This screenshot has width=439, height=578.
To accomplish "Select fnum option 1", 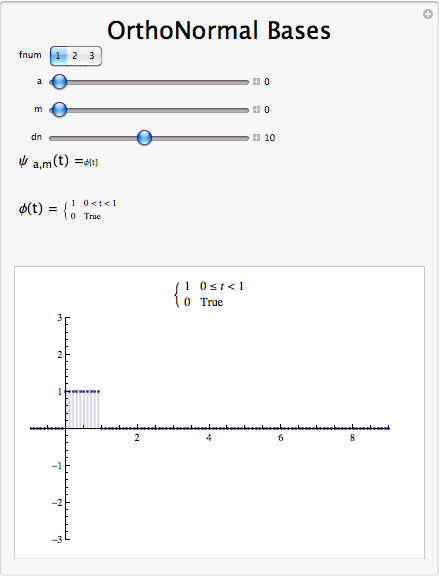I will tap(59, 56).
